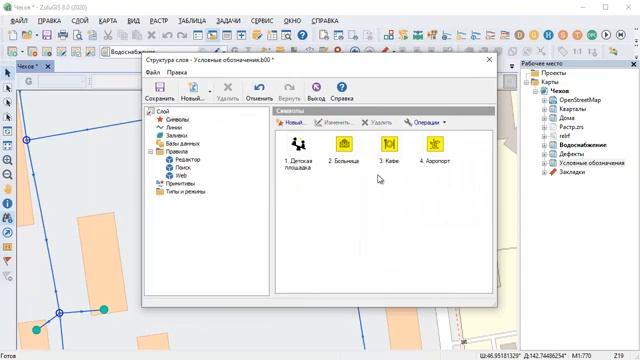Open the Файл menu of the dialog

pyautogui.click(x=153, y=72)
